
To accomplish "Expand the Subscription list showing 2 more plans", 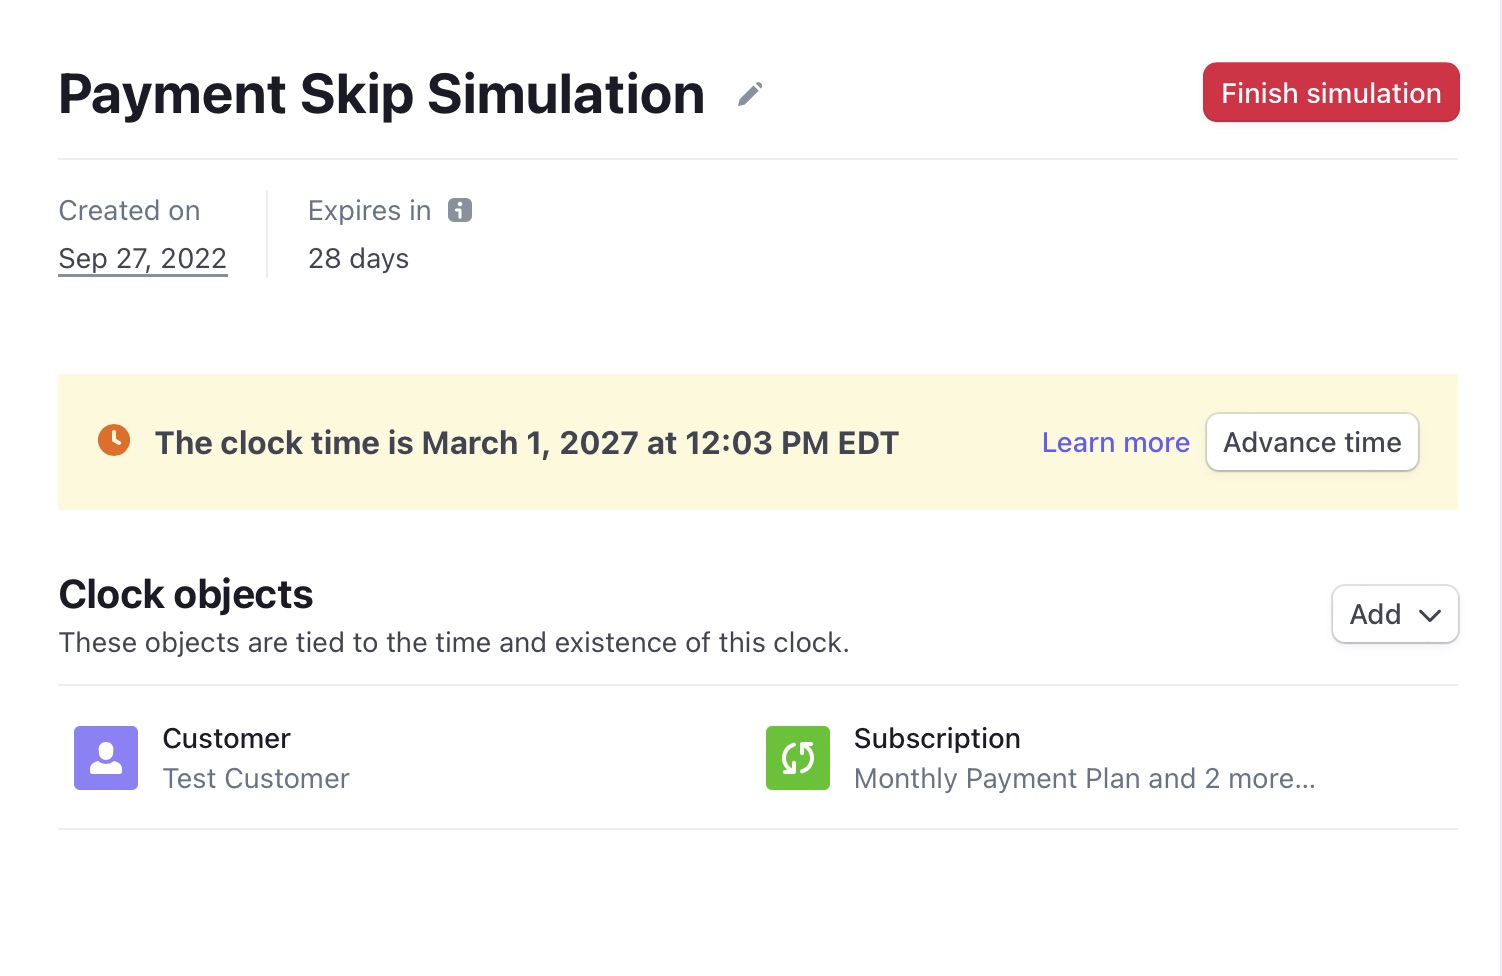I will point(1085,778).
